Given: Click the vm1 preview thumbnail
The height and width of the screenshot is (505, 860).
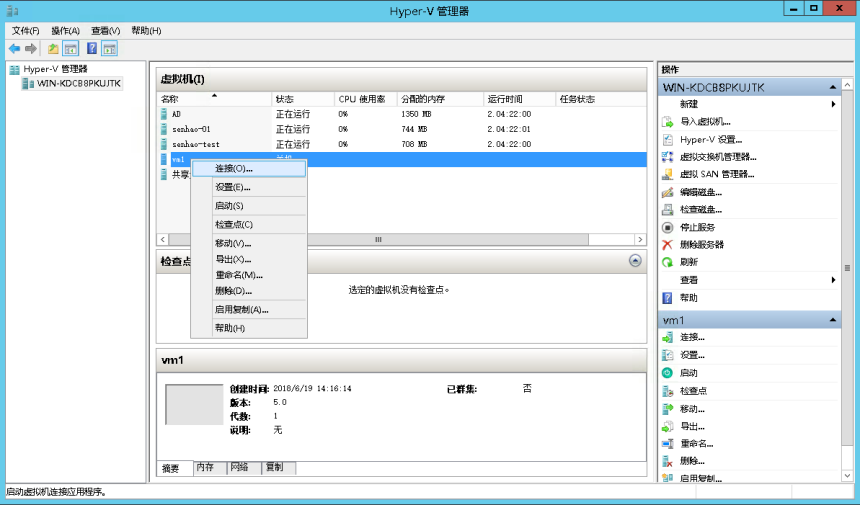Looking at the screenshot, I should click(194, 405).
